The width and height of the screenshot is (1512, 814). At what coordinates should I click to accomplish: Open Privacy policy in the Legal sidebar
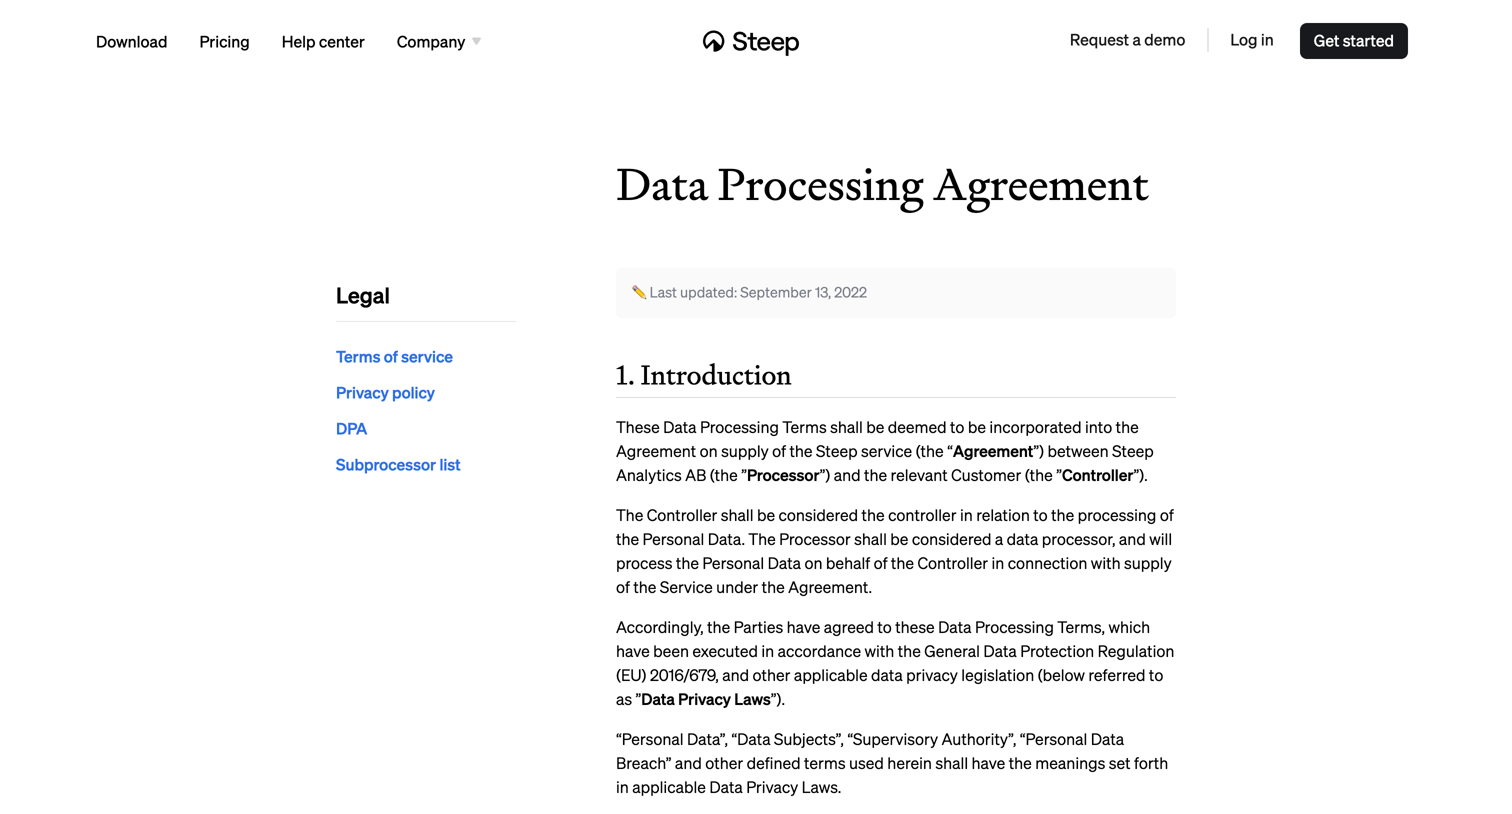coord(385,393)
